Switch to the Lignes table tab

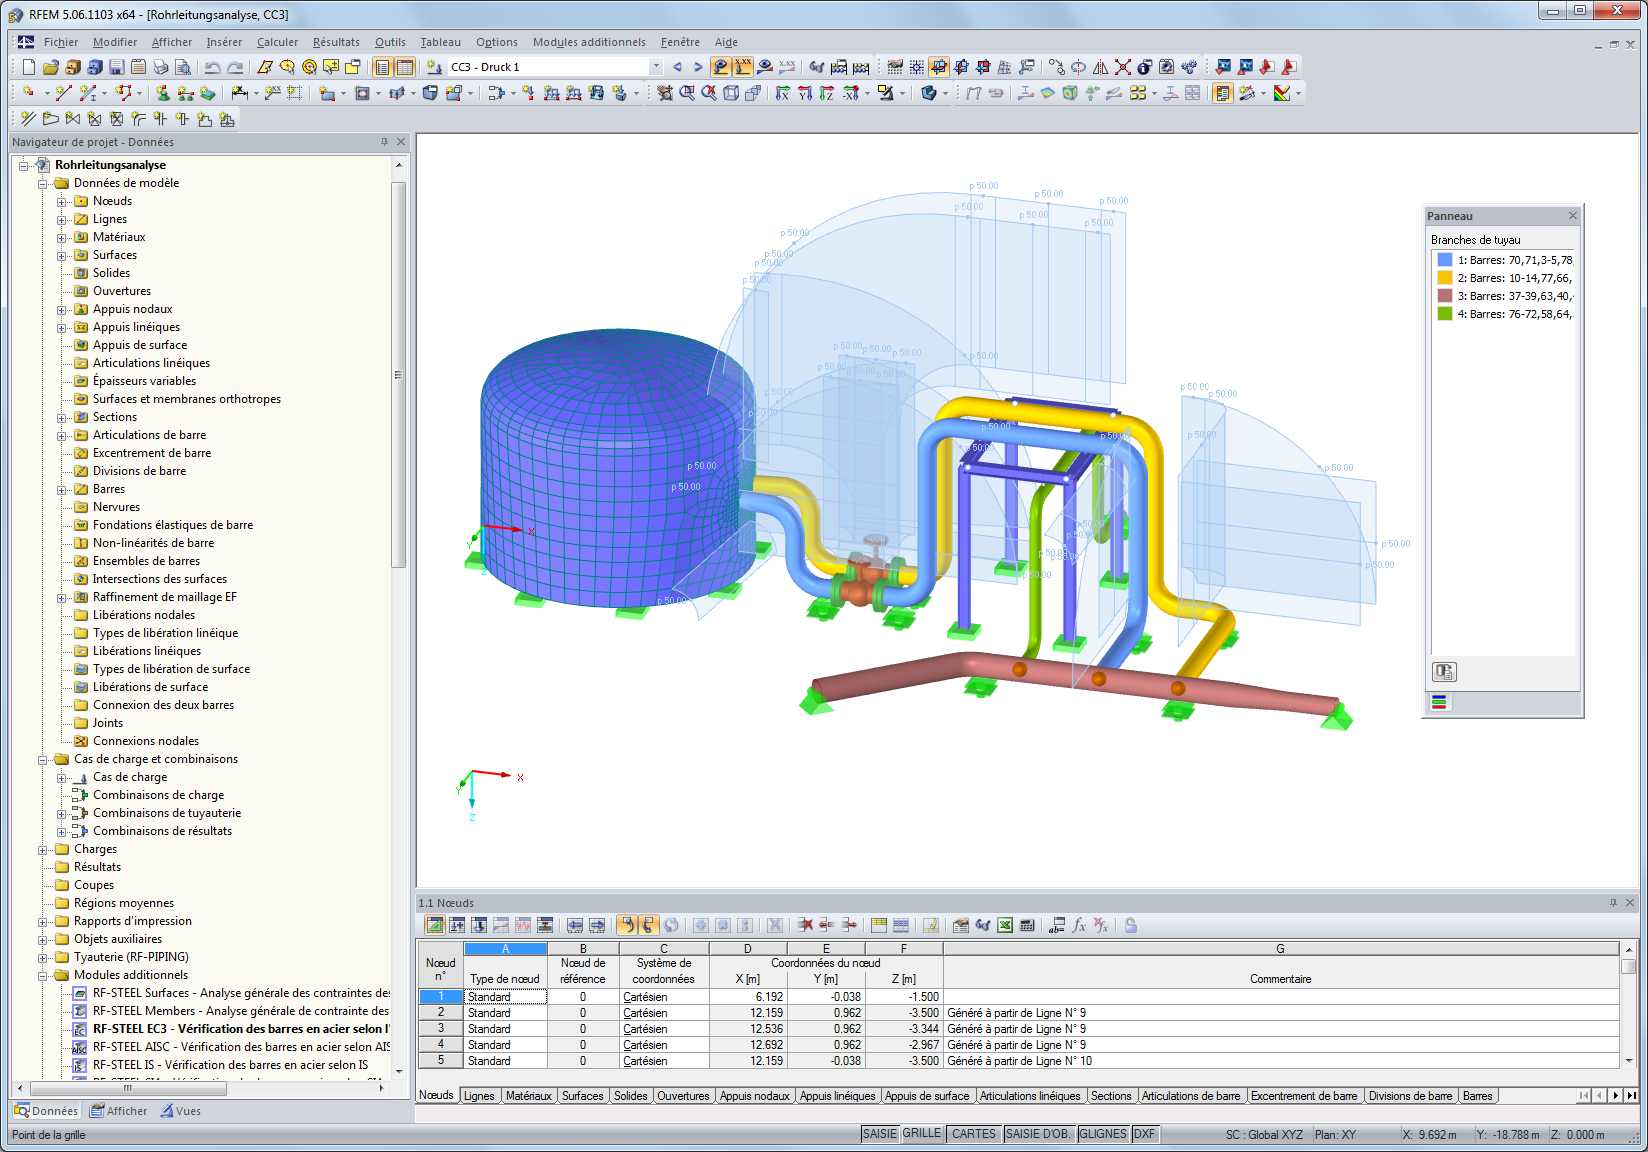point(479,1095)
